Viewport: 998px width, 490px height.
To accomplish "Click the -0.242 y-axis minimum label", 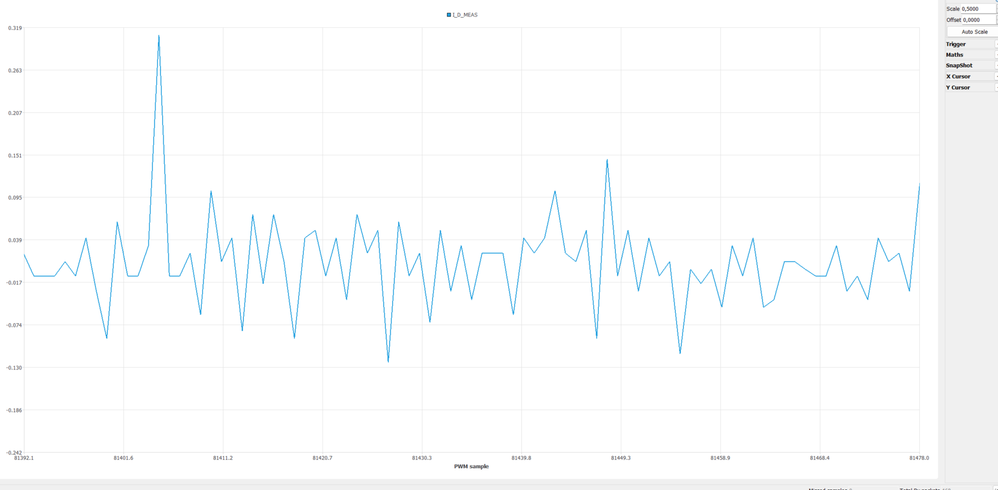I will (x=13, y=452).
